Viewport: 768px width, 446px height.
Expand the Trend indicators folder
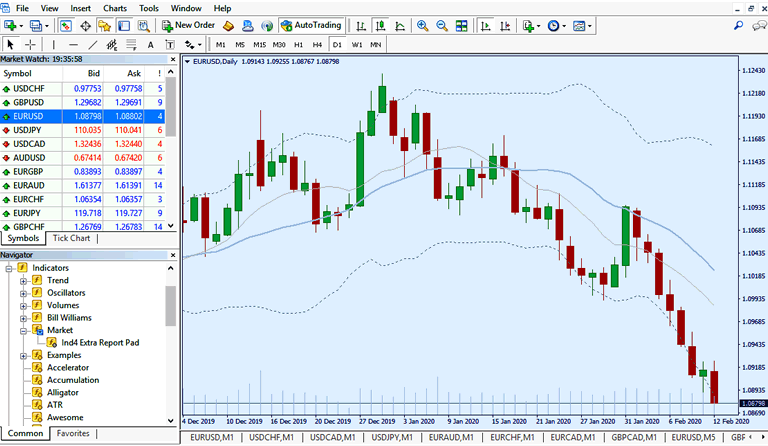[x=23, y=281]
